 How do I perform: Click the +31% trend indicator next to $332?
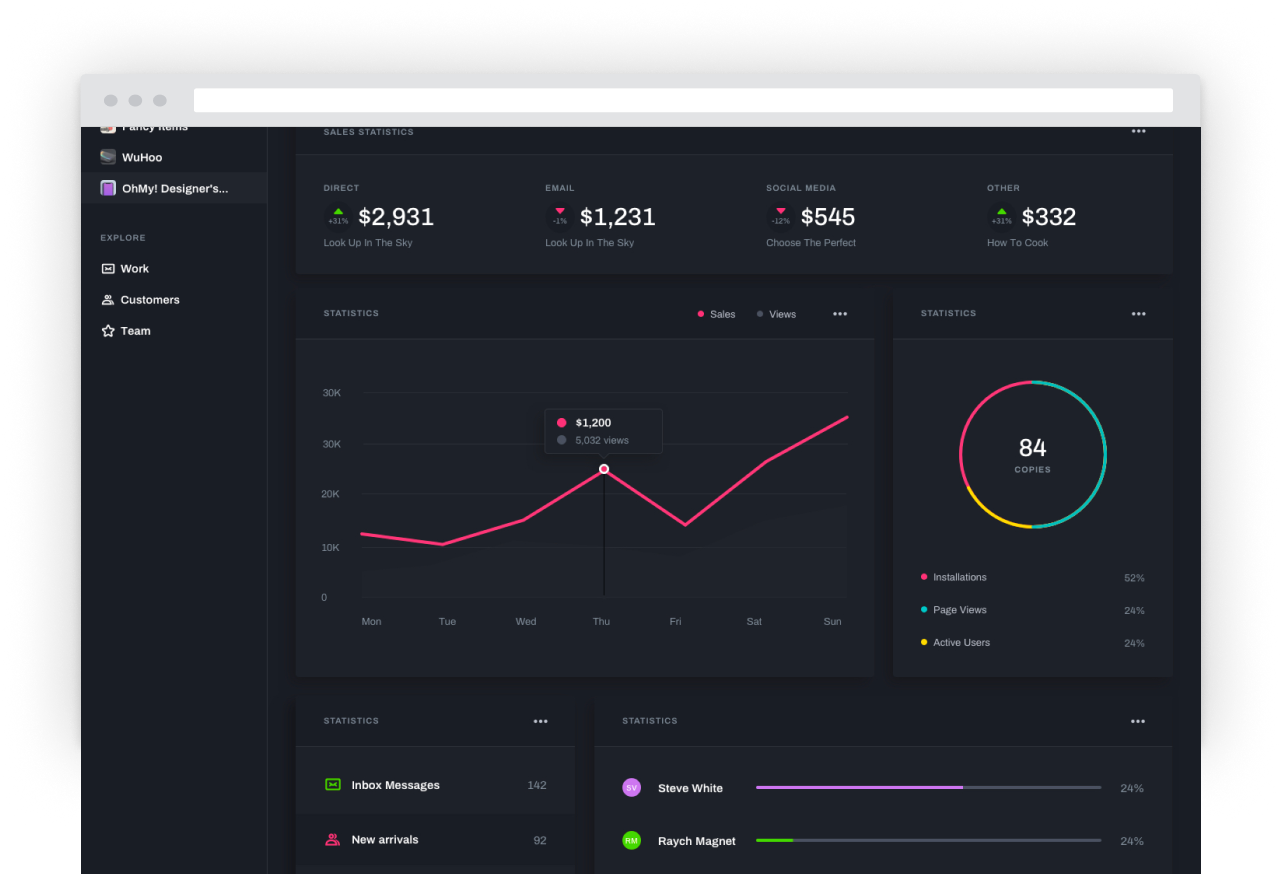click(x=1001, y=216)
